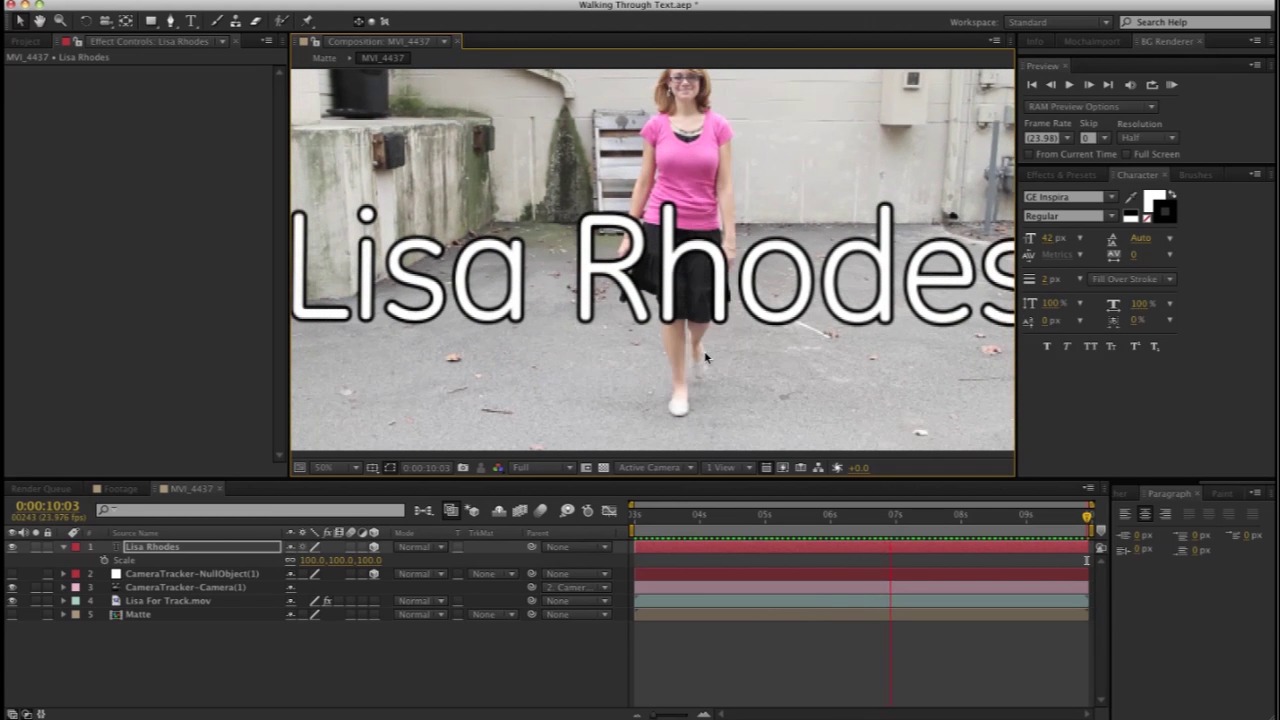Open the Composition Mini-Flowchart in timeline

pyautogui.click(x=423, y=511)
